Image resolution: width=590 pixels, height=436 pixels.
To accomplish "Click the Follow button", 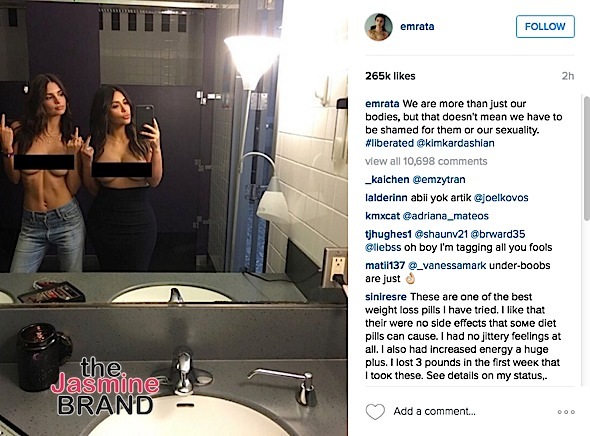I will (x=545, y=26).
